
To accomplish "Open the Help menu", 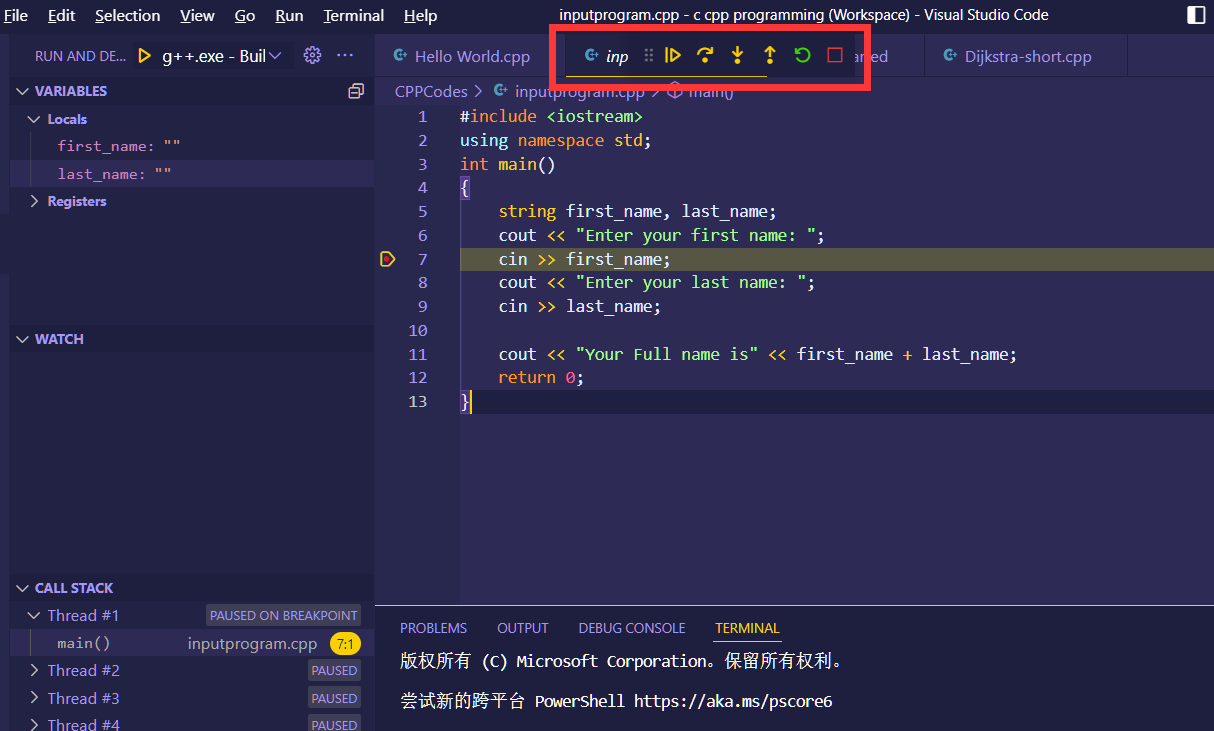I will click(x=420, y=15).
